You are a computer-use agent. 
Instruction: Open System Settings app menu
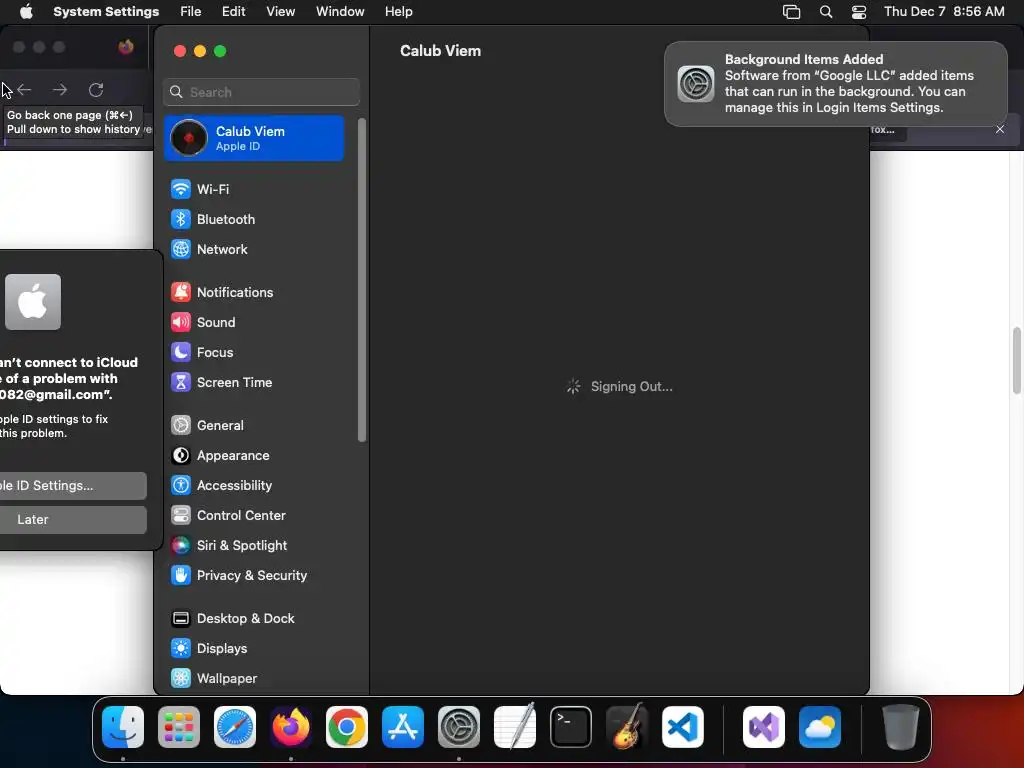click(x=106, y=12)
